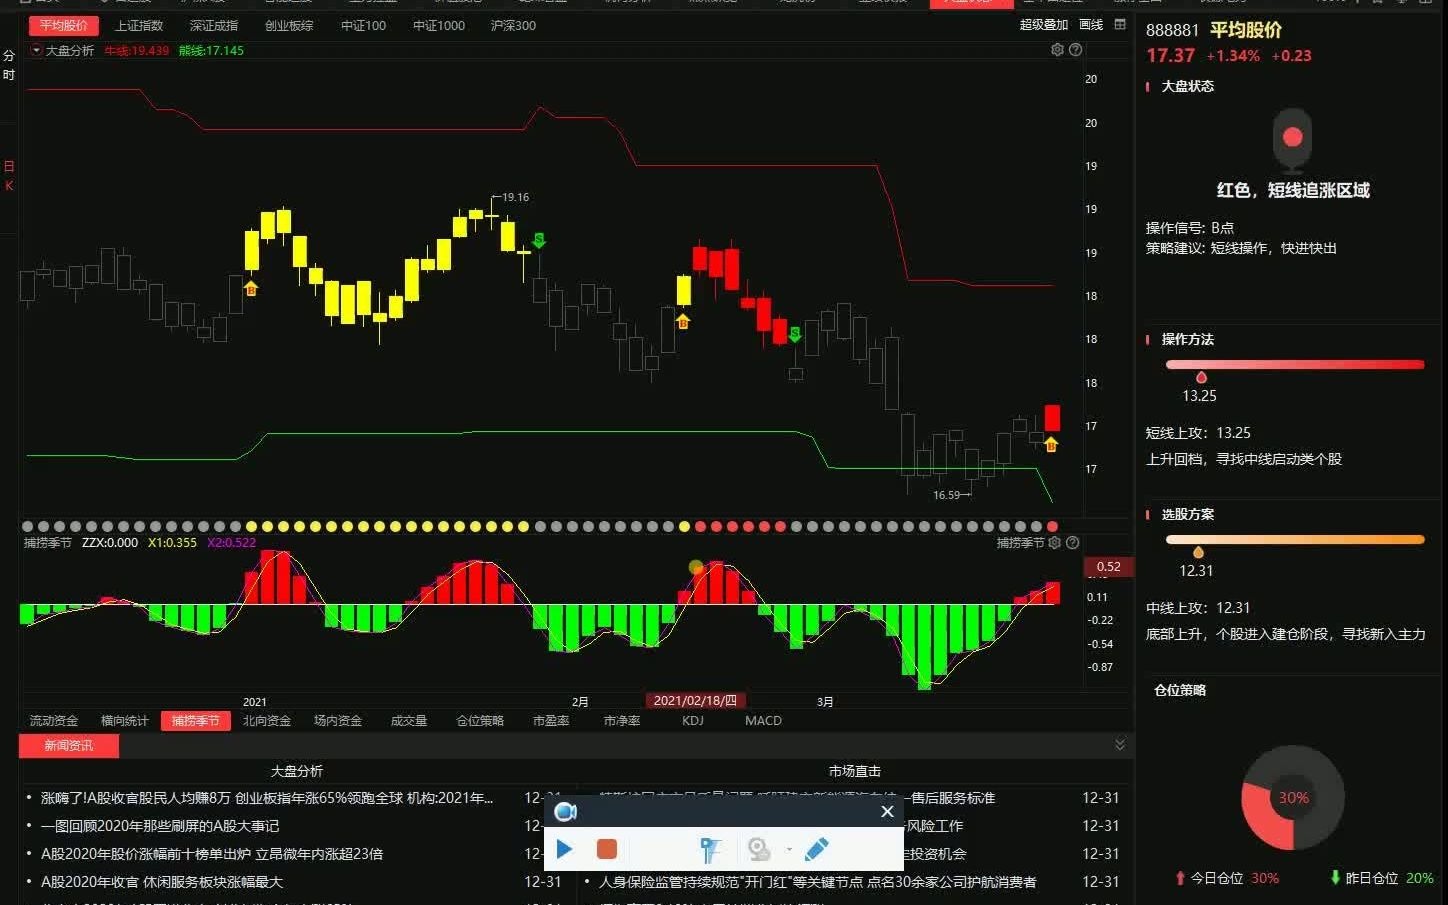The height and width of the screenshot is (905, 1448).
Task: Select the 横向统计 indicator tab
Action: point(125,720)
